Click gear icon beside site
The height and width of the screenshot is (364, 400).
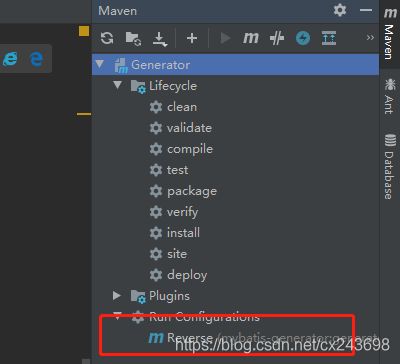[156, 254]
